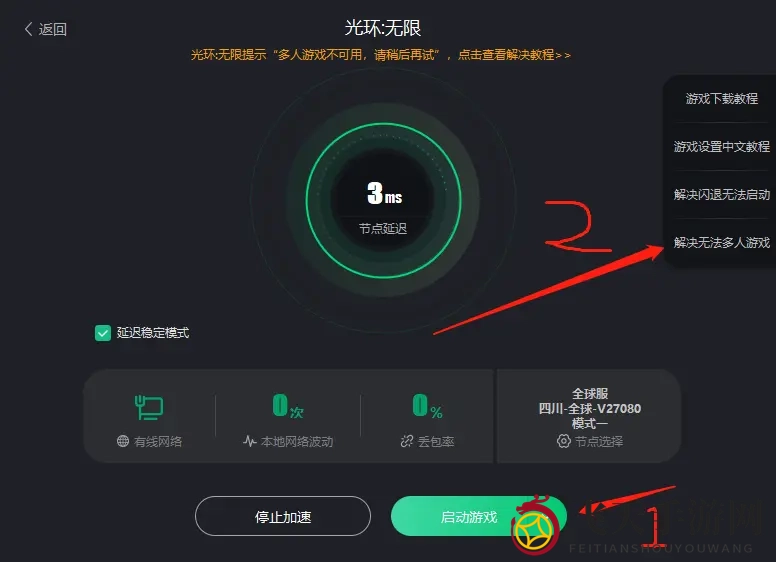776x562 pixels.
Task: Select 解决无法多人游戏 in the side menu
Action: pyautogui.click(x=722, y=242)
